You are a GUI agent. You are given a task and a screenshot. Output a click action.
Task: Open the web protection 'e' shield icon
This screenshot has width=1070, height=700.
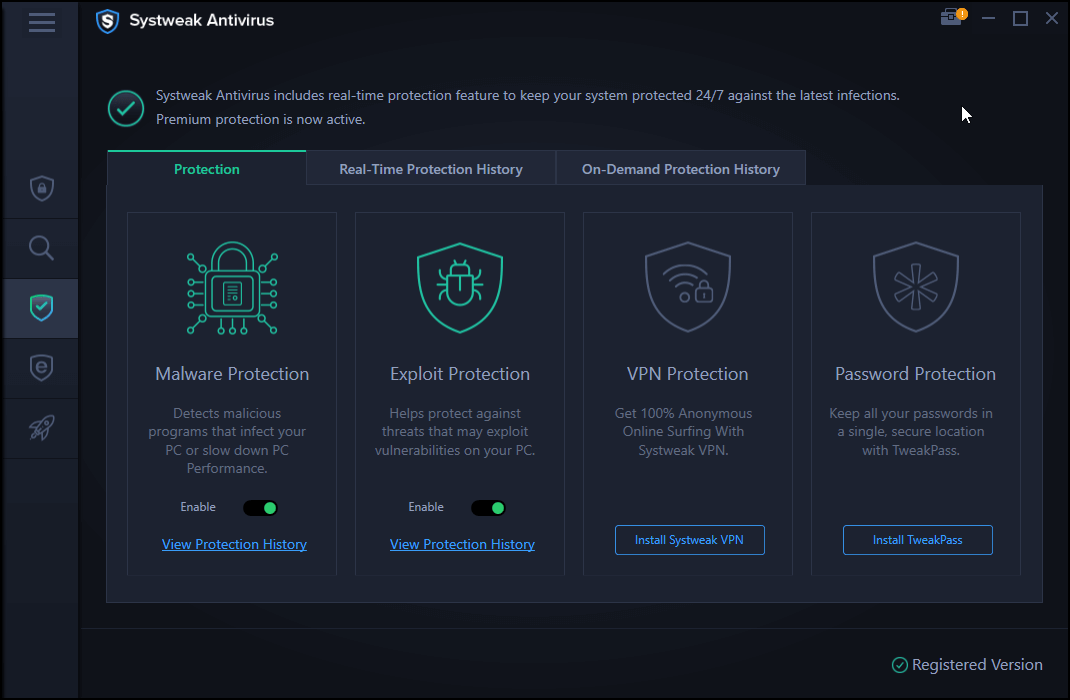pyautogui.click(x=41, y=368)
